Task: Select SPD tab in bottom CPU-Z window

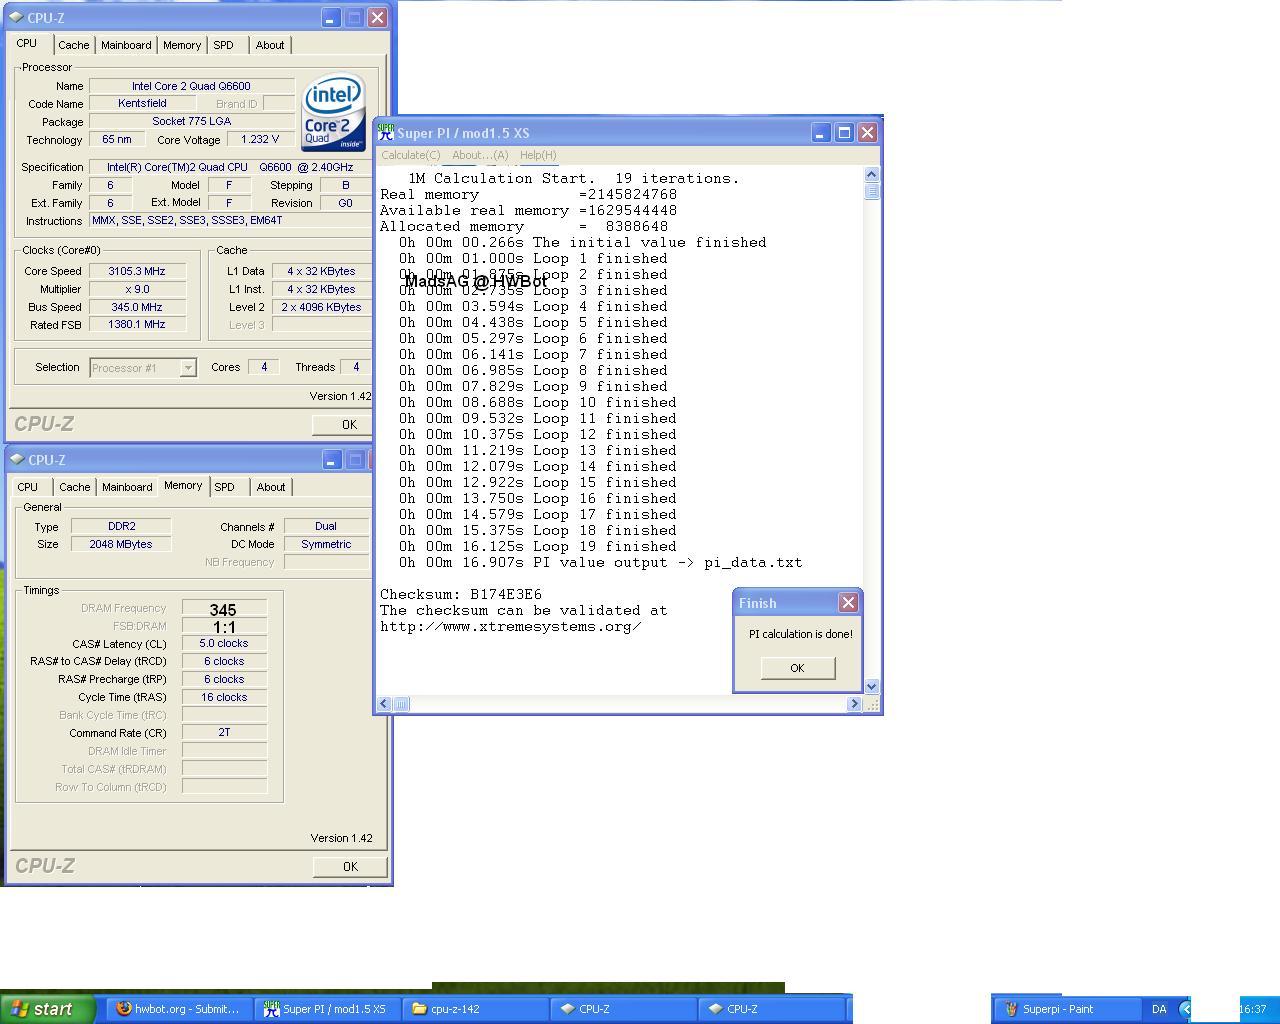Action: click(x=225, y=487)
